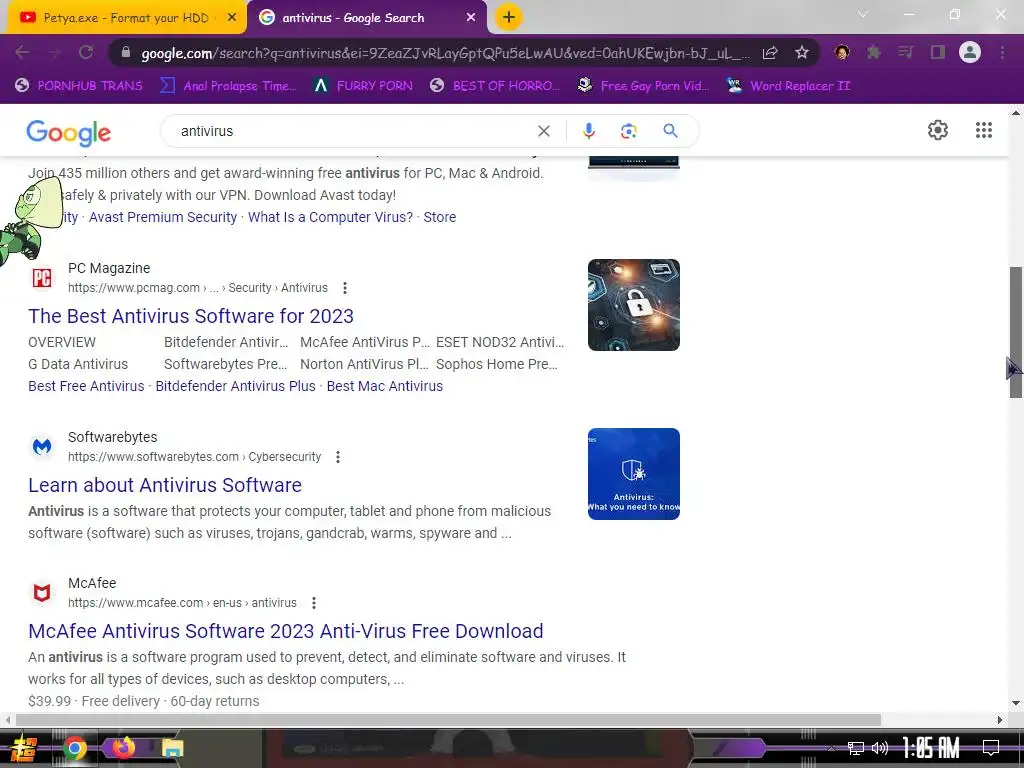The height and width of the screenshot is (768, 1024).
Task: Open the media control playlist icon
Action: [x=905, y=52]
